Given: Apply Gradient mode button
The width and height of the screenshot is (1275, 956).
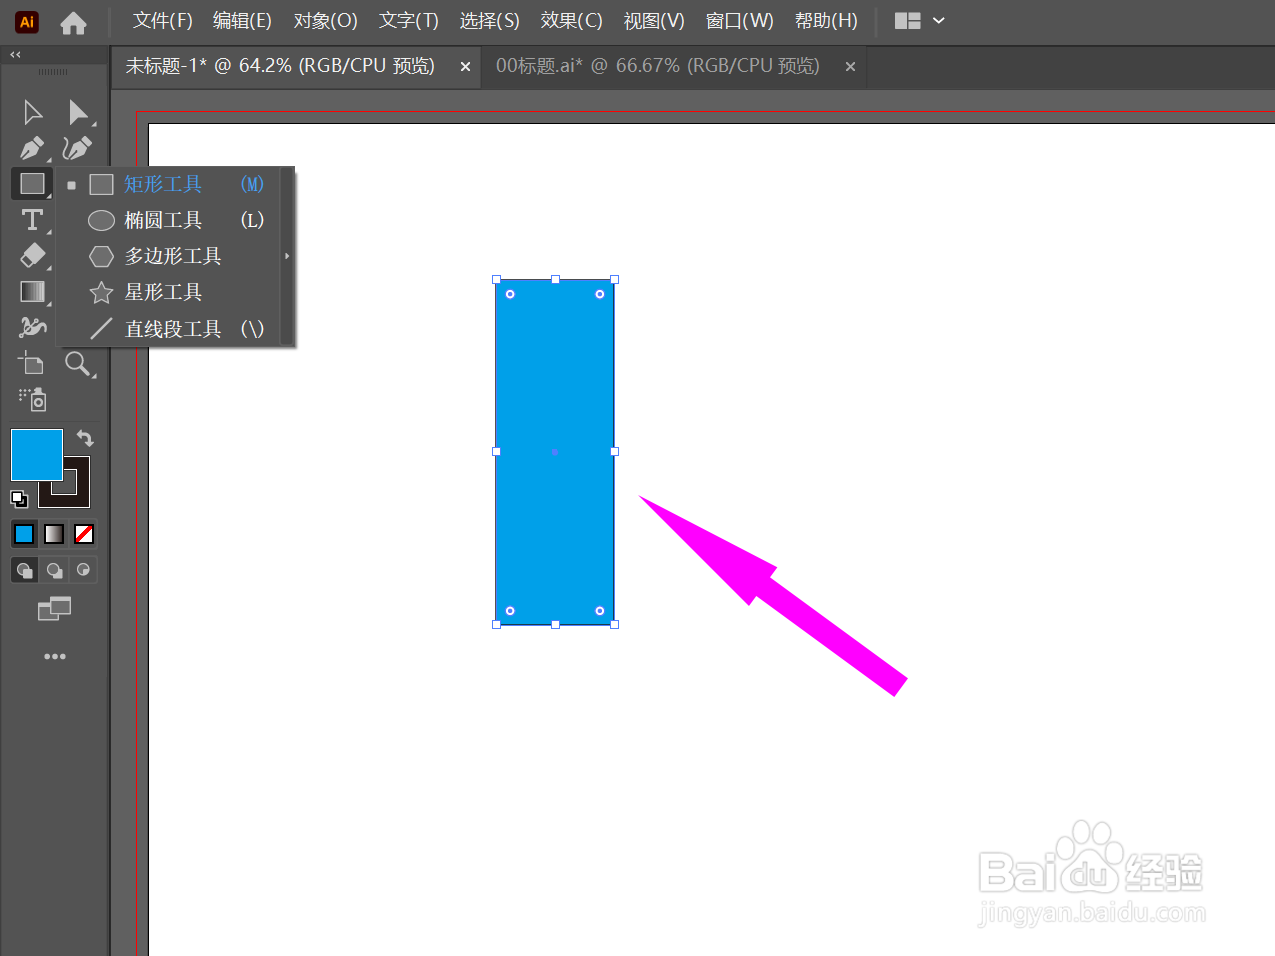Looking at the screenshot, I should coord(54,534).
